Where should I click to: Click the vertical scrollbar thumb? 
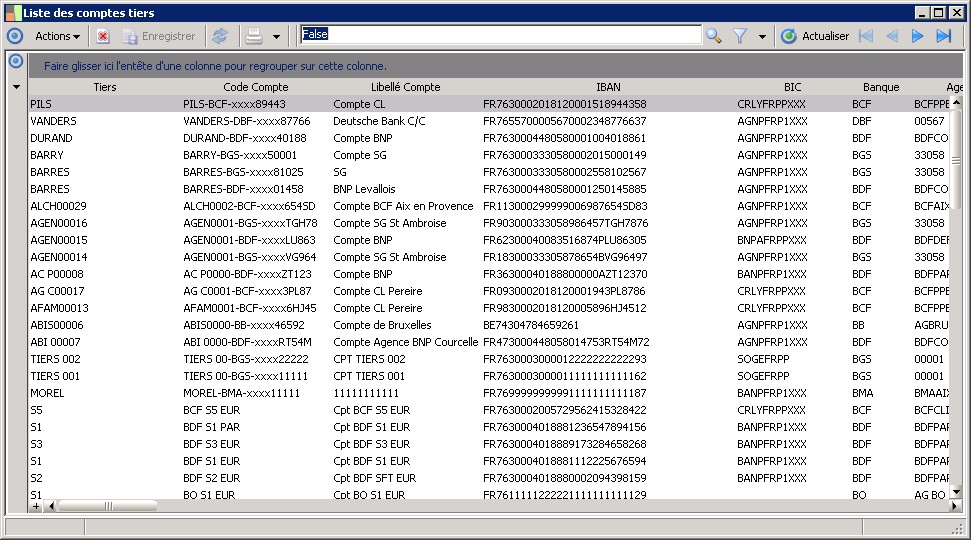tap(956, 159)
